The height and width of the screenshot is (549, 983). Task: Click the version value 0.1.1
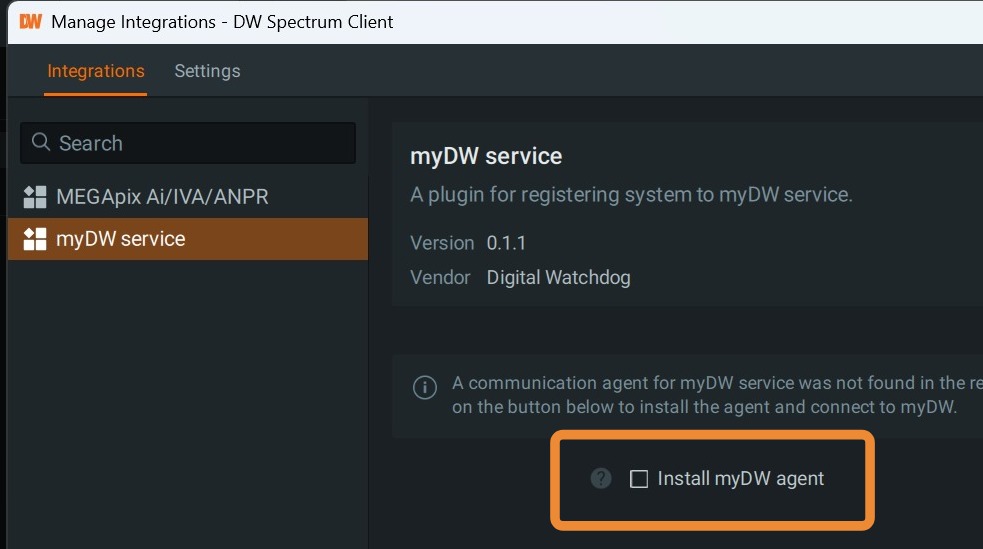506,243
